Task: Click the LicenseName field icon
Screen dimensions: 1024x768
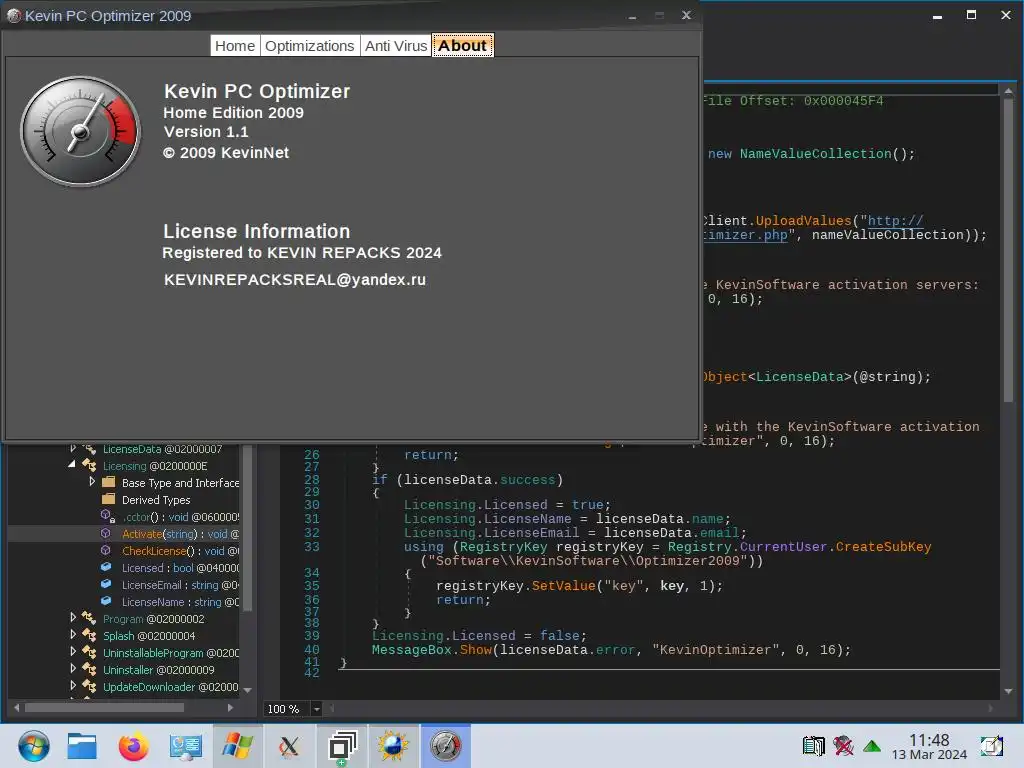Action: tap(106, 601)
